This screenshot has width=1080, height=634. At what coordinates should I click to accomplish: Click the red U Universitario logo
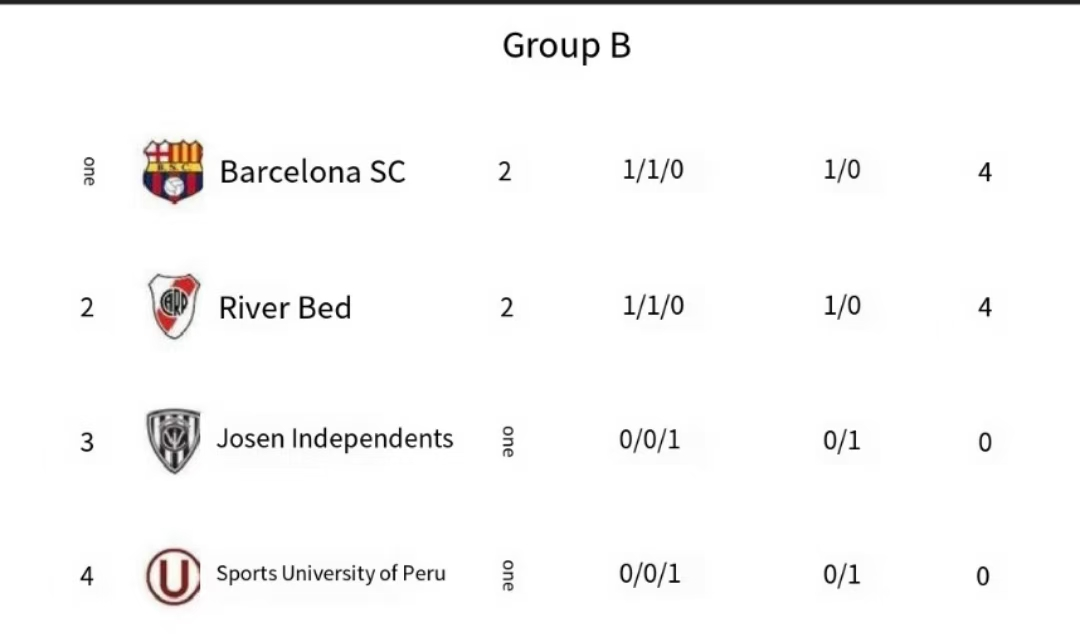click(x=173, y=576)
